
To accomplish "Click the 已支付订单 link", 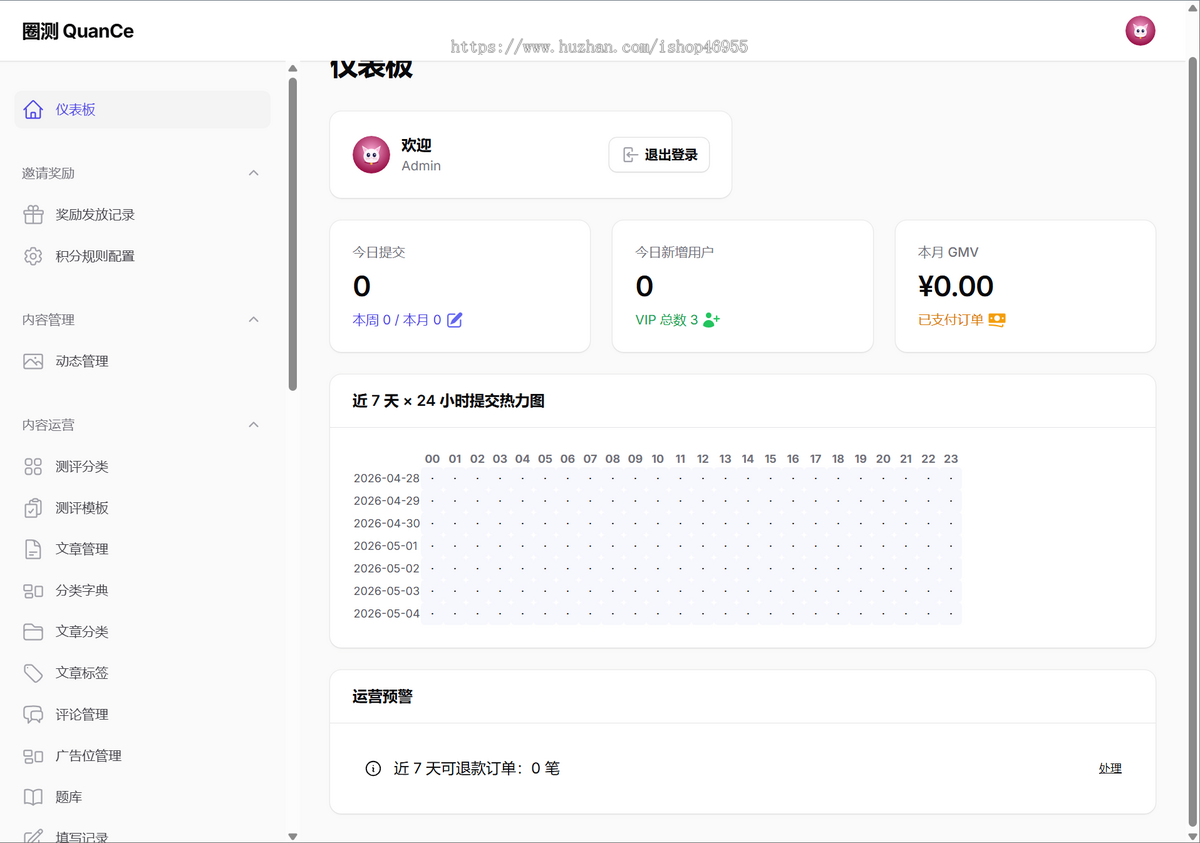I will [951, 320].
